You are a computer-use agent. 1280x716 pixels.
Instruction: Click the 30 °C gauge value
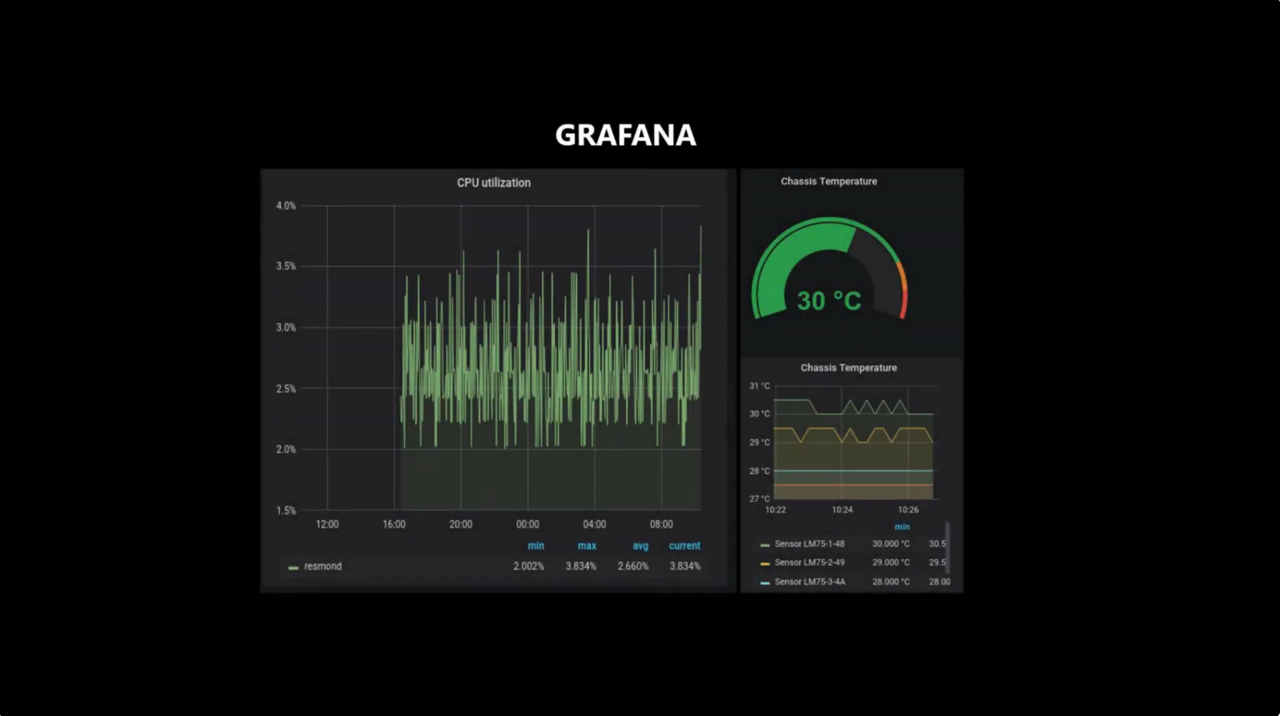click(x=828, y=300)
